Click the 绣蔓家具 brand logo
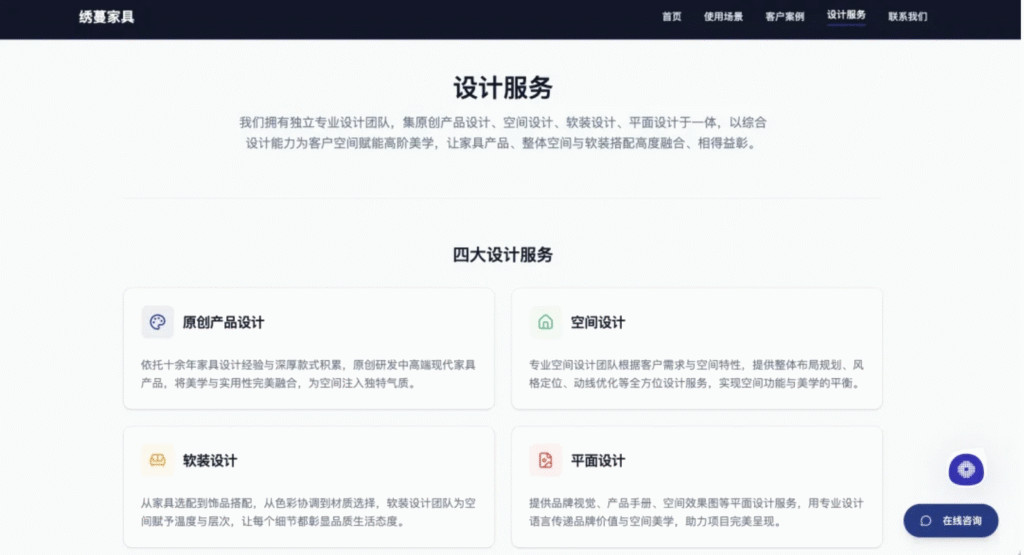The height and width of the screenshot is (555, 1024). [x=106, y=17]
